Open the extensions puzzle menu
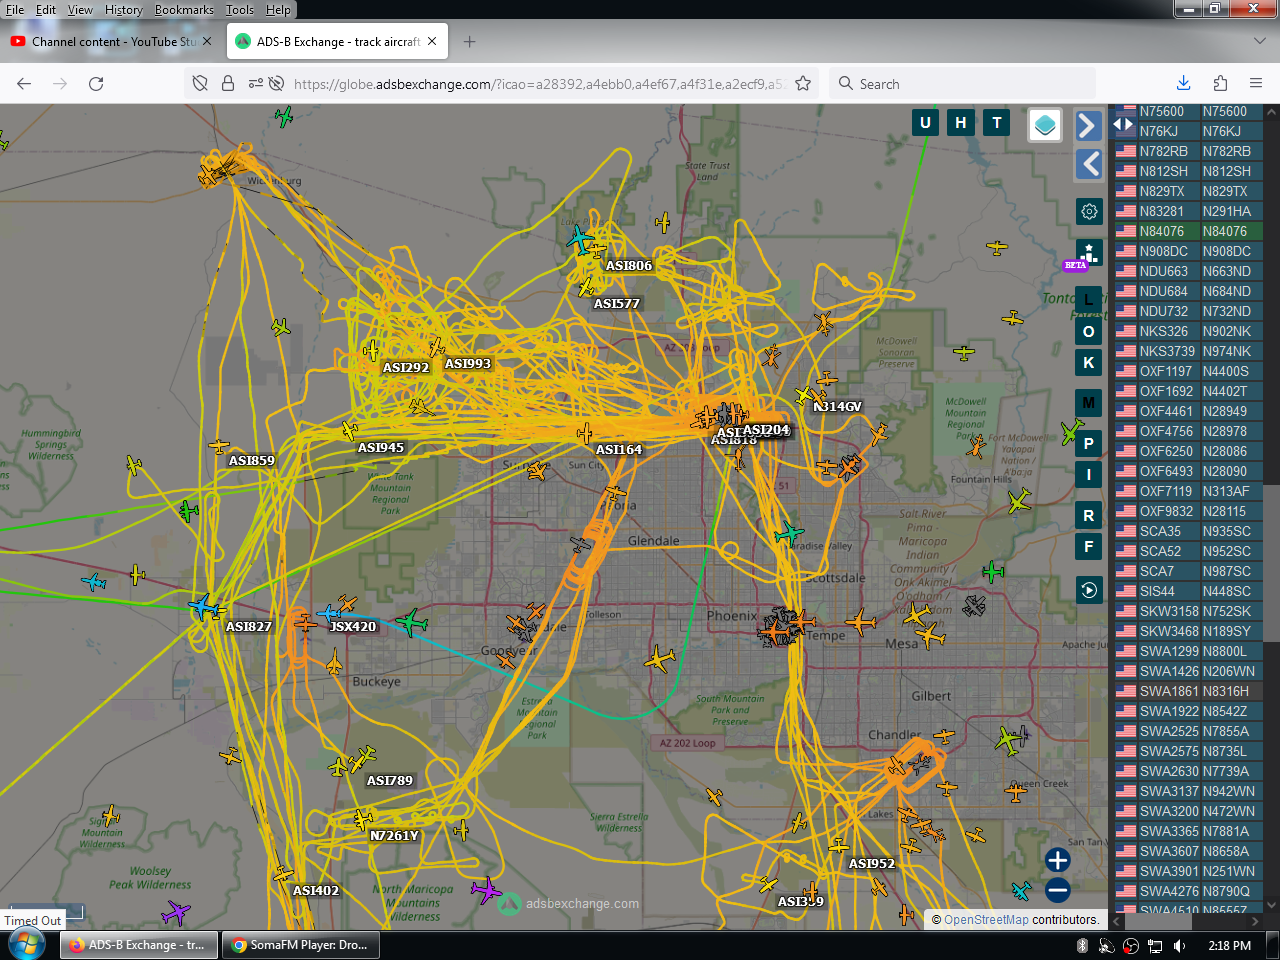The image size is (1280, 960). (1220, 84)
